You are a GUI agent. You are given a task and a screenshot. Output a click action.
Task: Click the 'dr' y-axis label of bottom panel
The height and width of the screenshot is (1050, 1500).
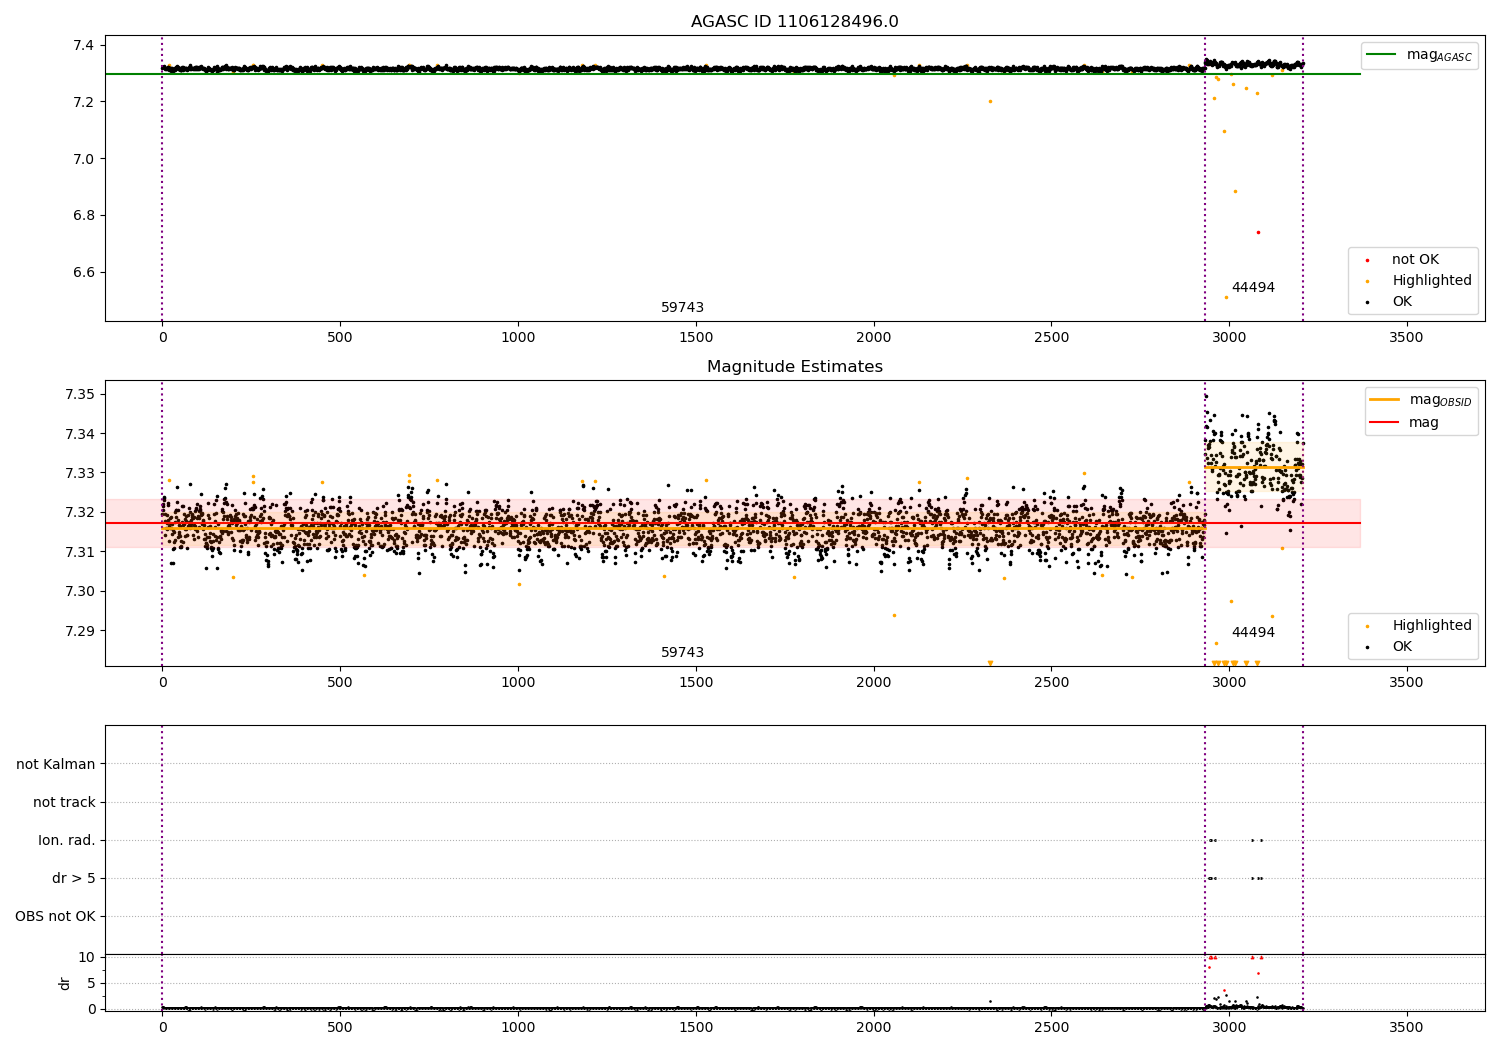point(65,983)
